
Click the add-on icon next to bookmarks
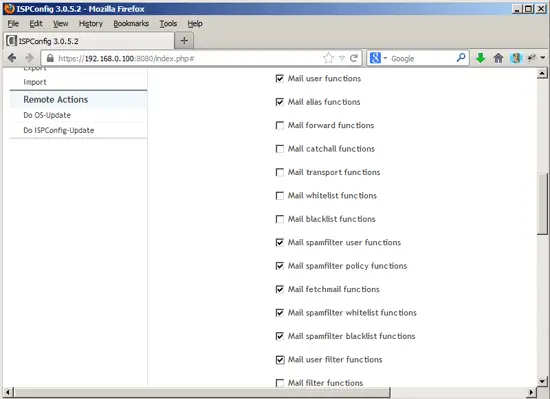pos(532,58)
